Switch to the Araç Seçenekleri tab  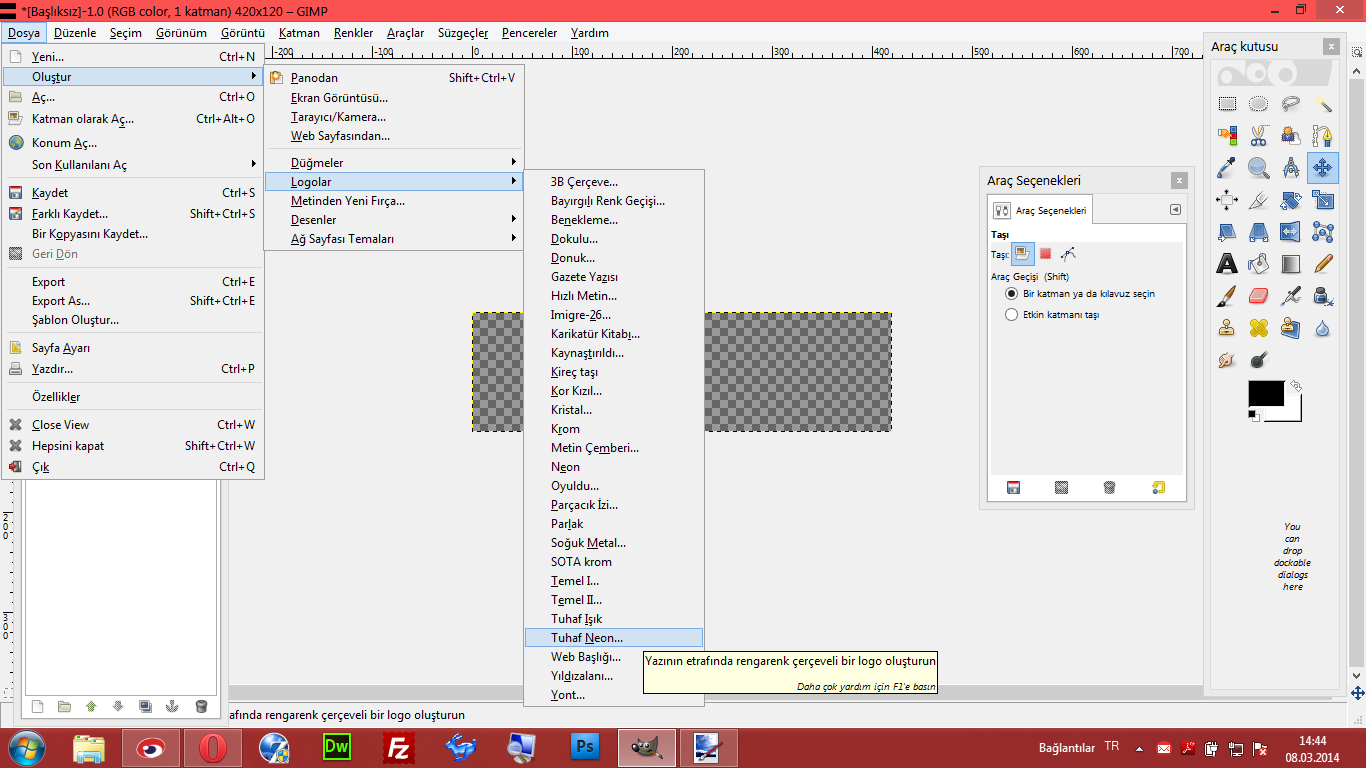(1042, 211)
